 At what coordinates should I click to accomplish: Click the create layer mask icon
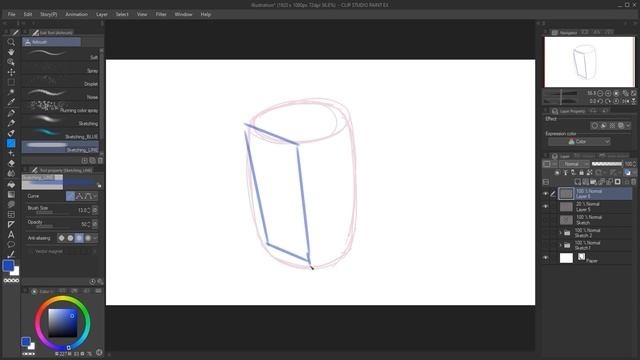click(x=618, y=182)
